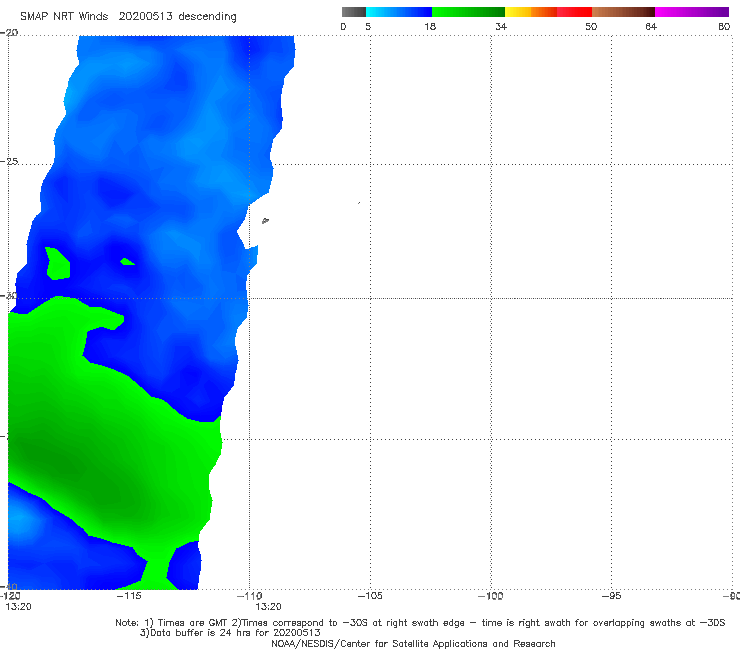
Task: Click the 'Data buffer is 24 hrs' note
Action: click(230, 633)
